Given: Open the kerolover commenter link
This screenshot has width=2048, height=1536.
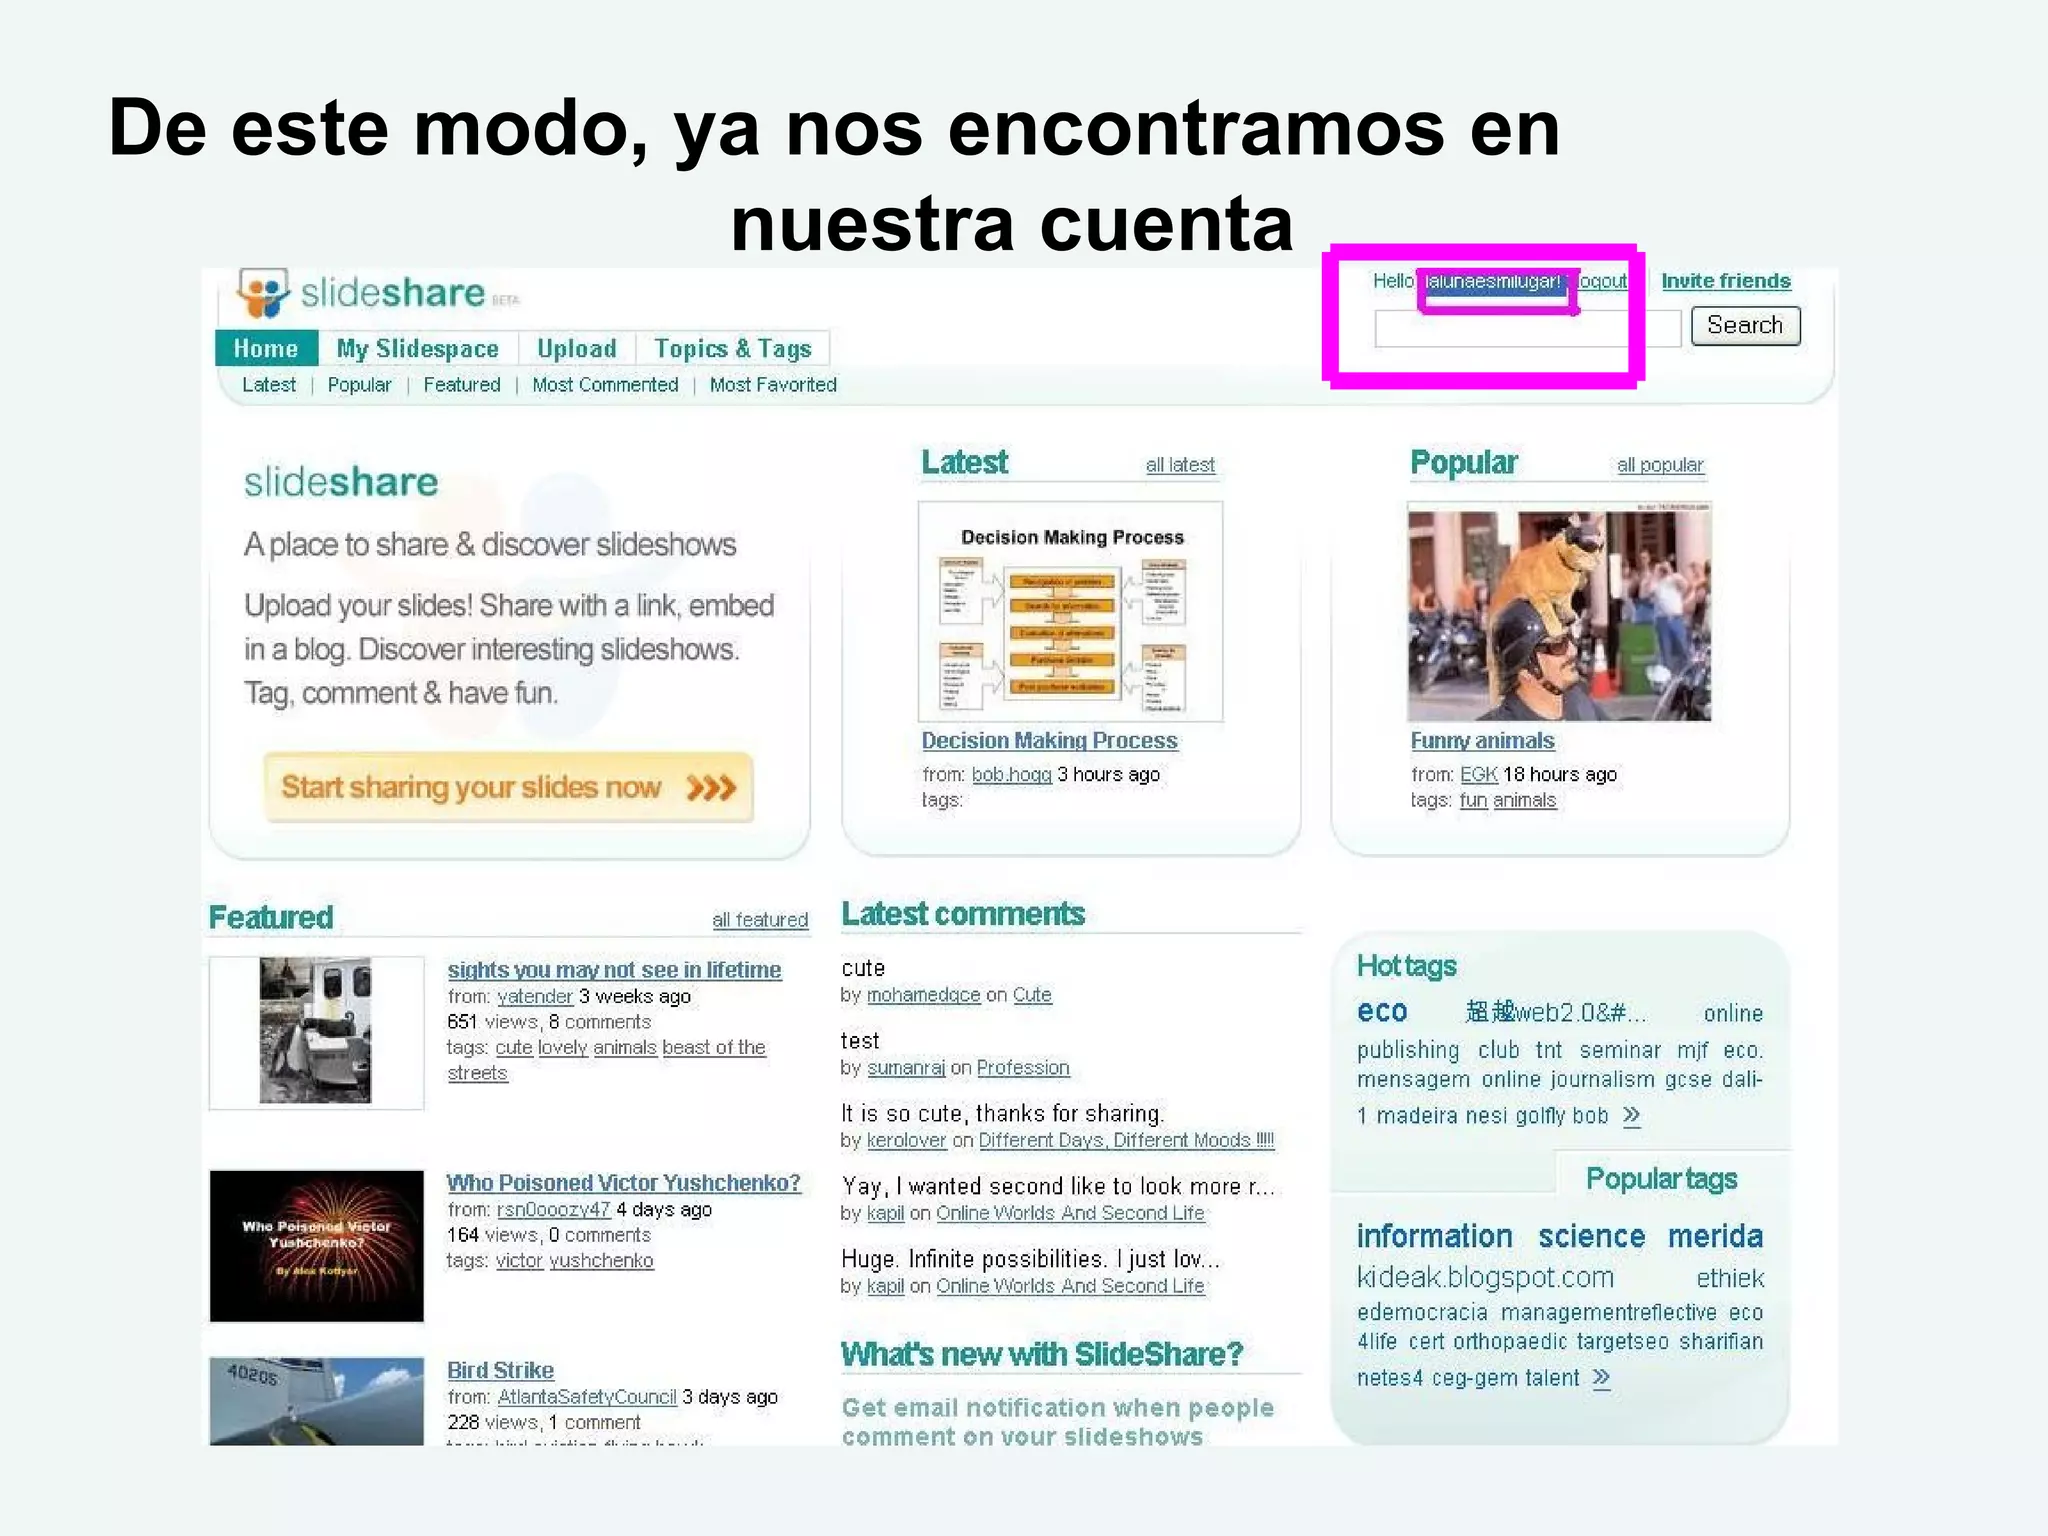Looking at the screenshot, I should coord(906,1141).
